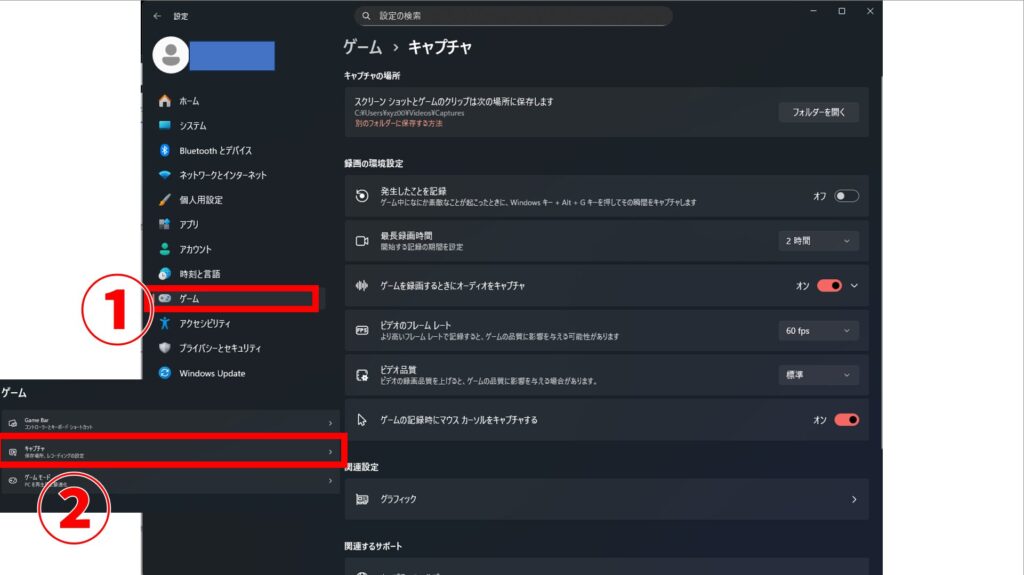Screen dimensions: 1024x575
Task: Click the FPS icon for video frame rate
Action: coord(362,331)
